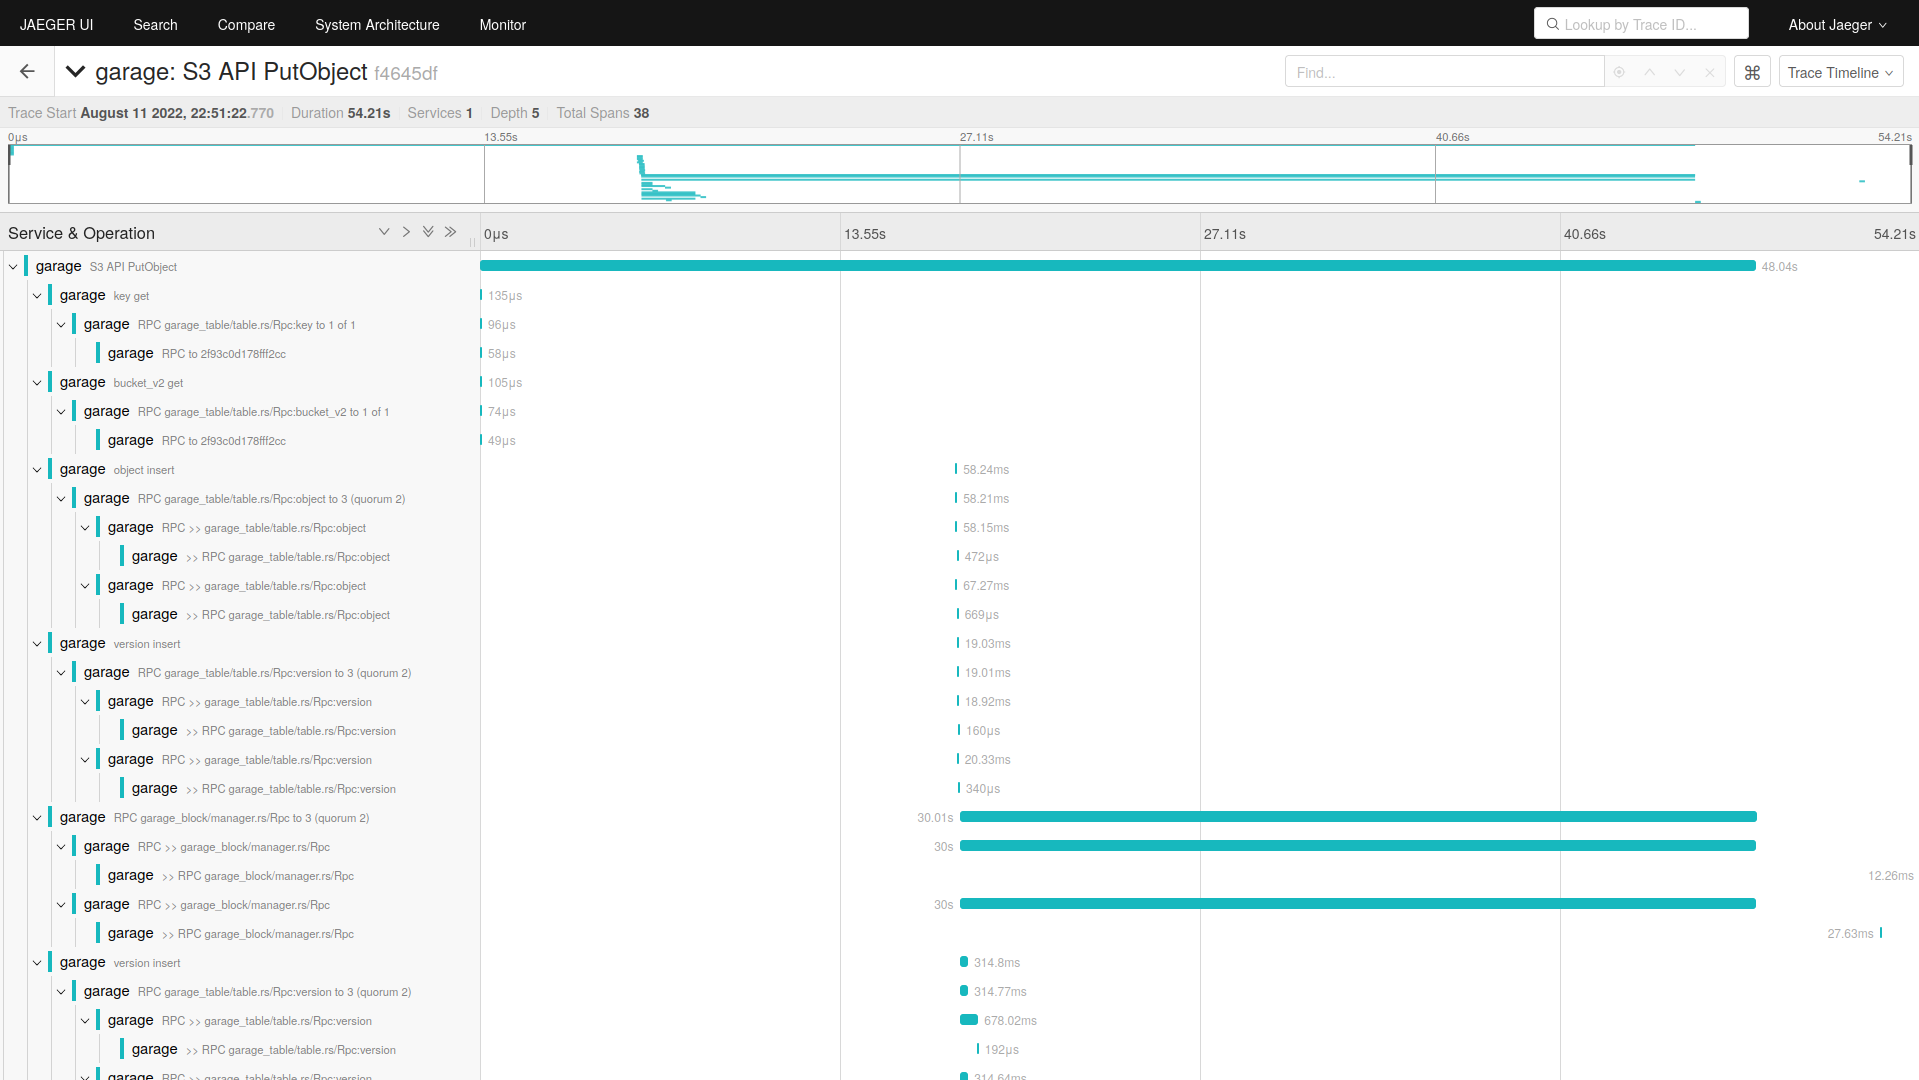Click the Find input field
1919x1080 pixels.
[1444, 72]
